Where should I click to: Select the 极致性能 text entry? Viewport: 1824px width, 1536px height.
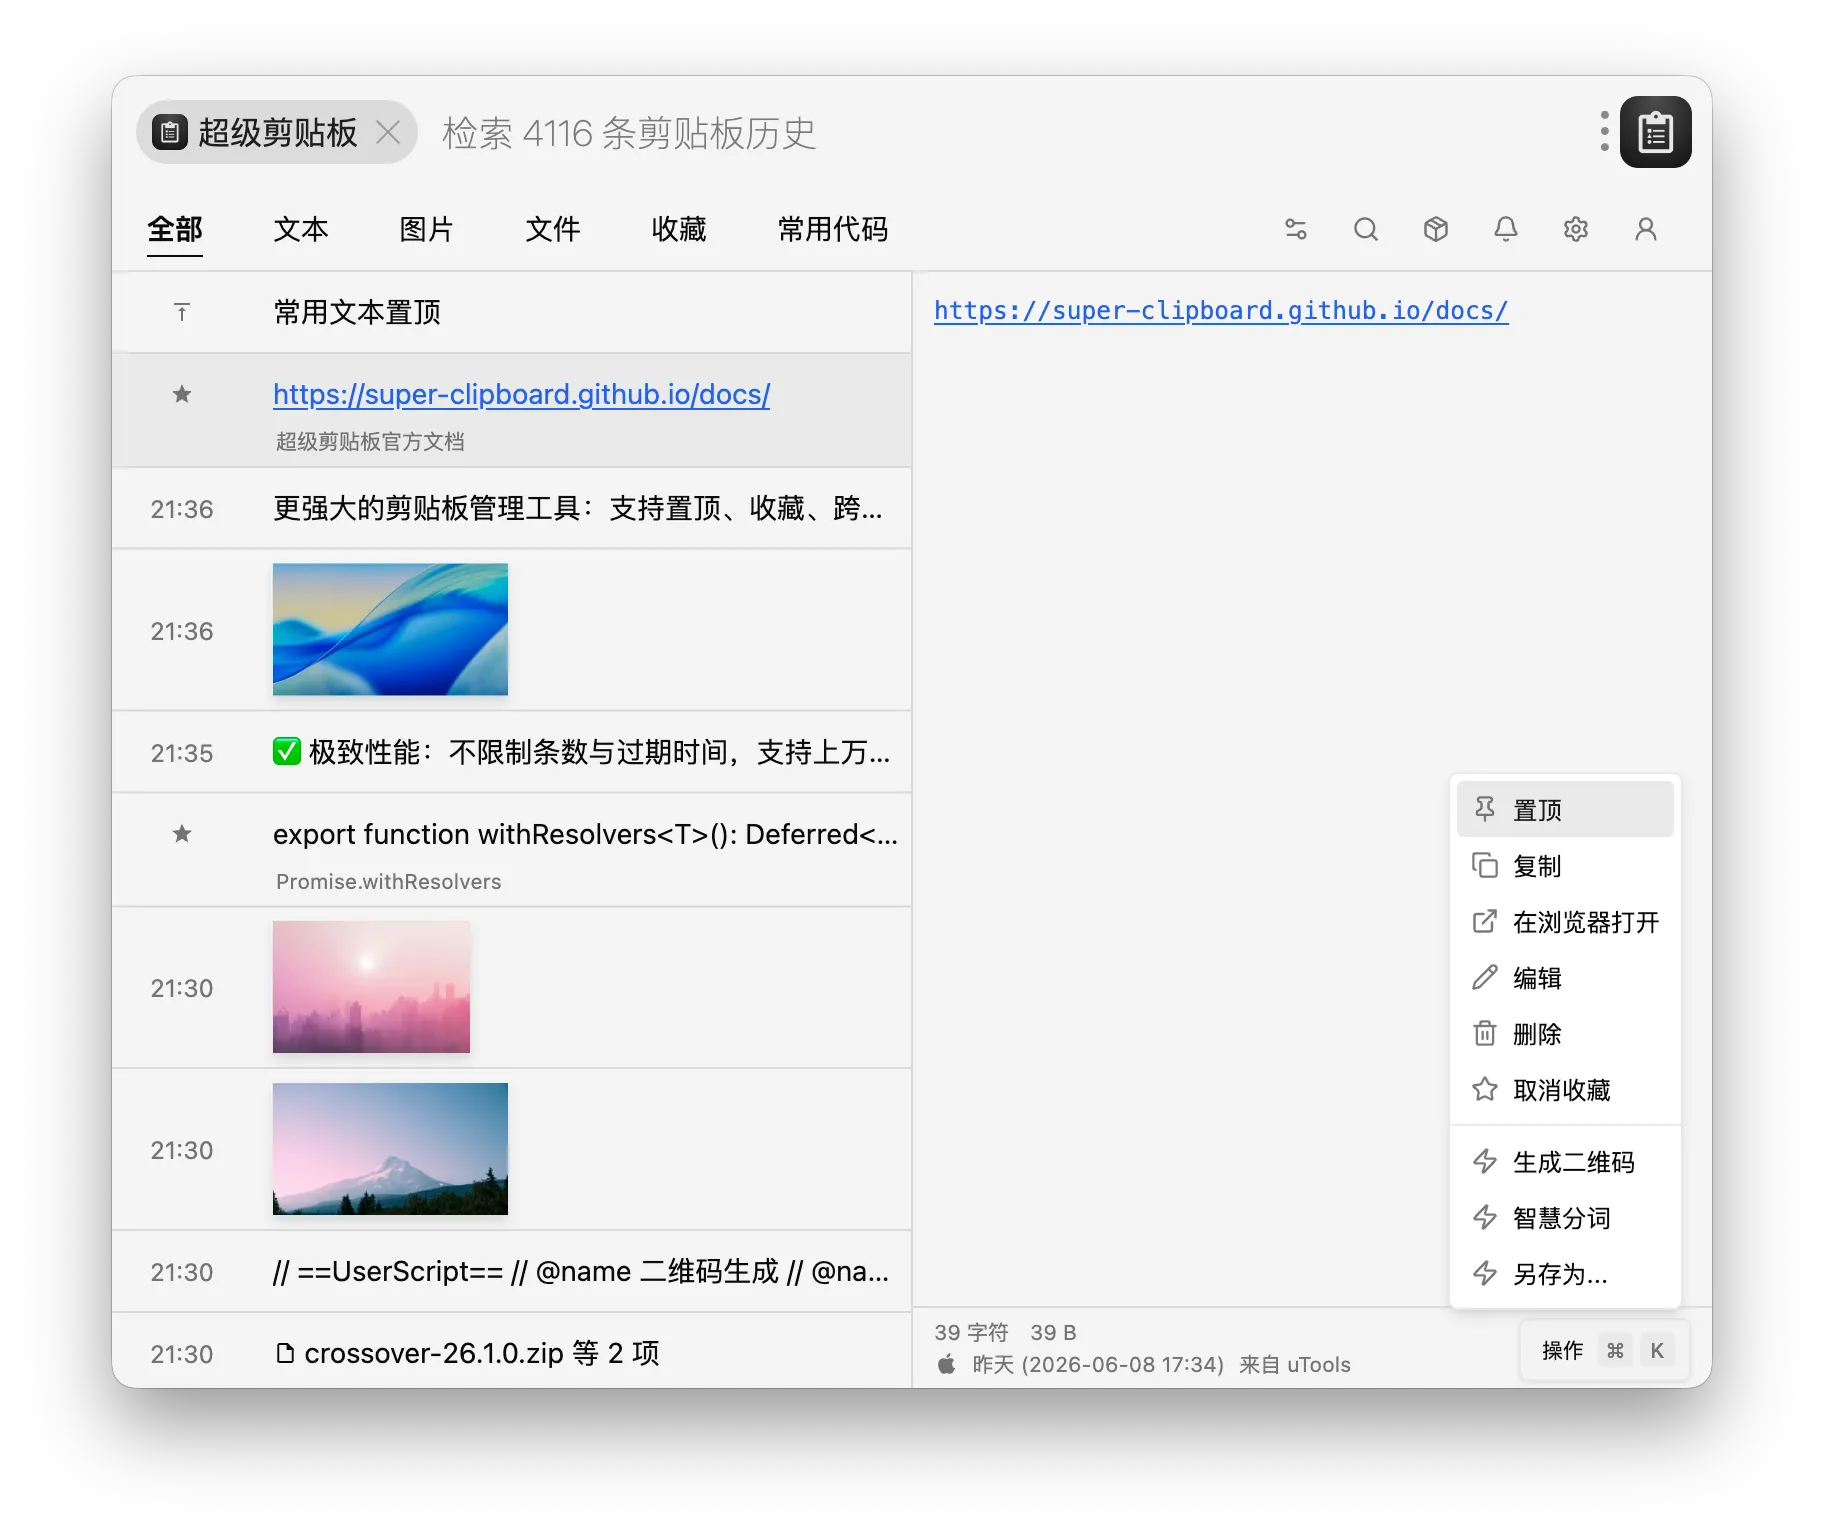tap(512, 752)
